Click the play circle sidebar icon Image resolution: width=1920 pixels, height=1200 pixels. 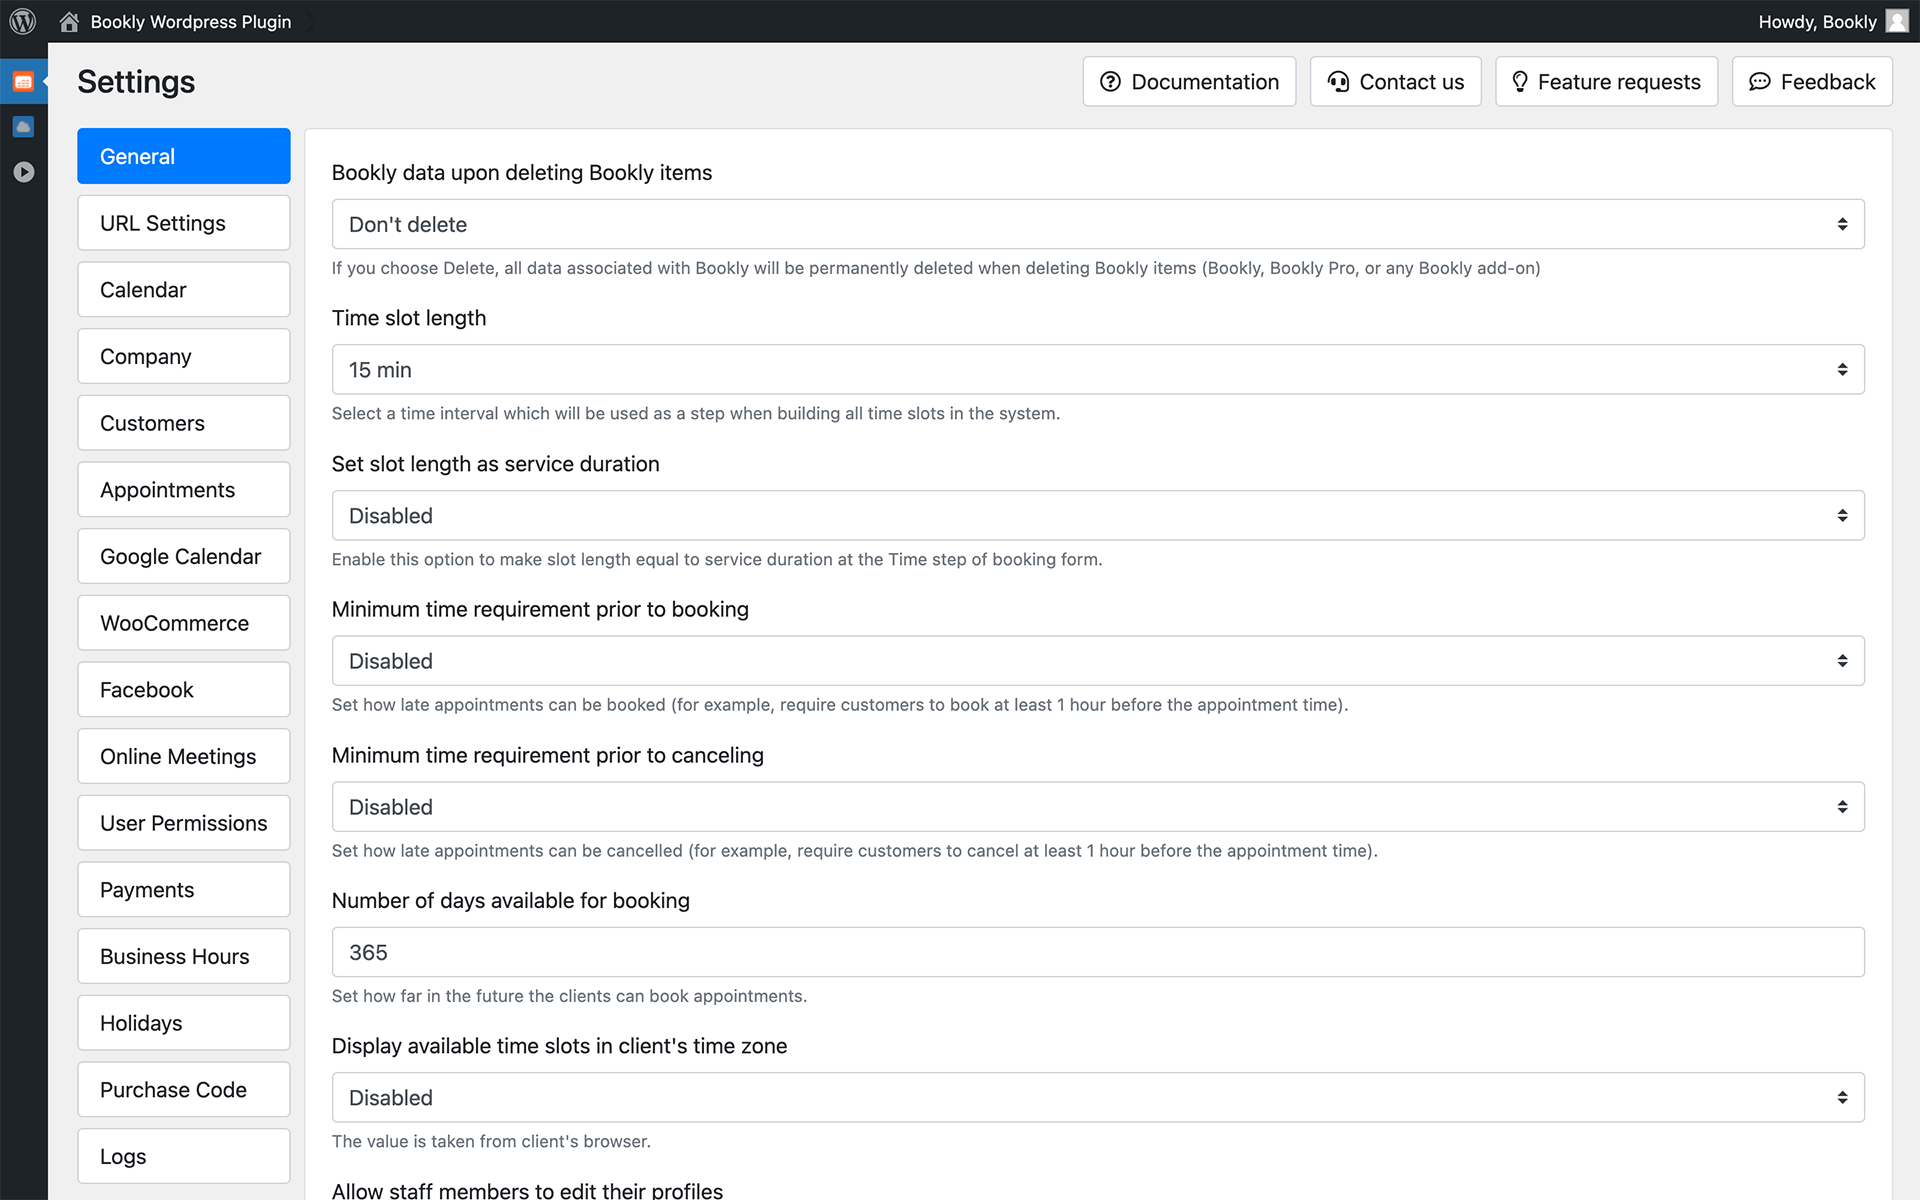click(x=23, y=172)
